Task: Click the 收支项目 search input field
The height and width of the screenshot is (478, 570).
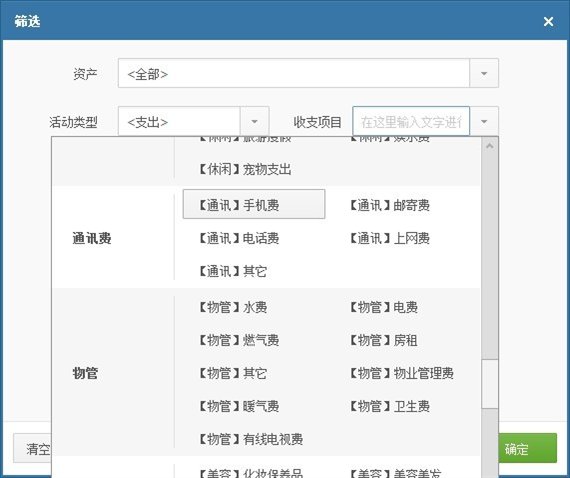Action: [411, 121]
